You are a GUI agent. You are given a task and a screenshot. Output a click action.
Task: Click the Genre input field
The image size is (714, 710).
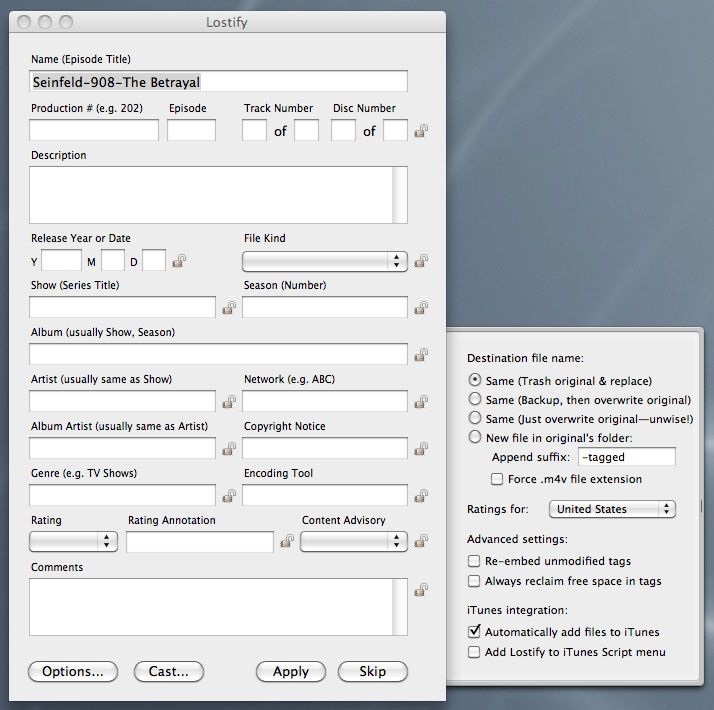122,495
